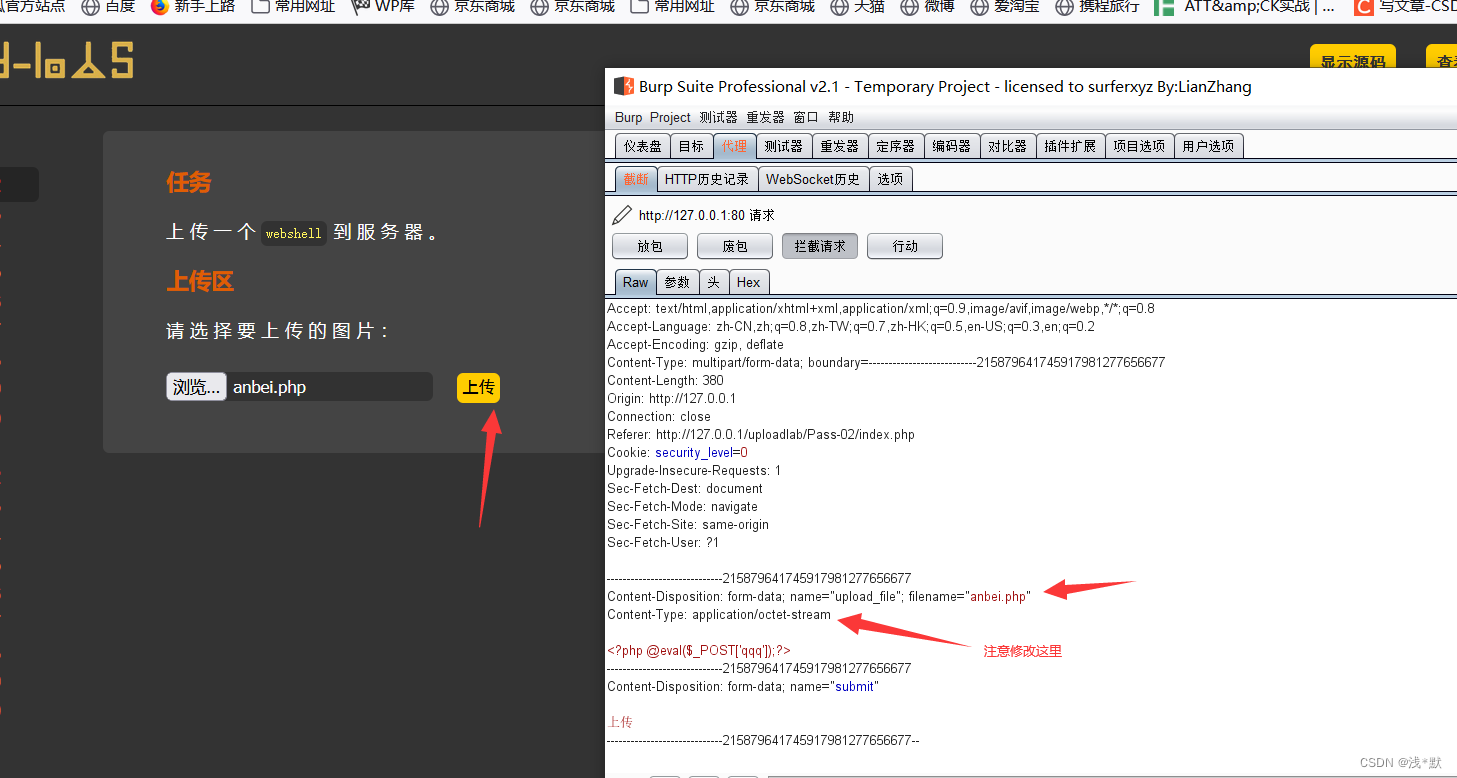
Task: Open the 爱淘宝 bookmark
Action: [1004, 7]
